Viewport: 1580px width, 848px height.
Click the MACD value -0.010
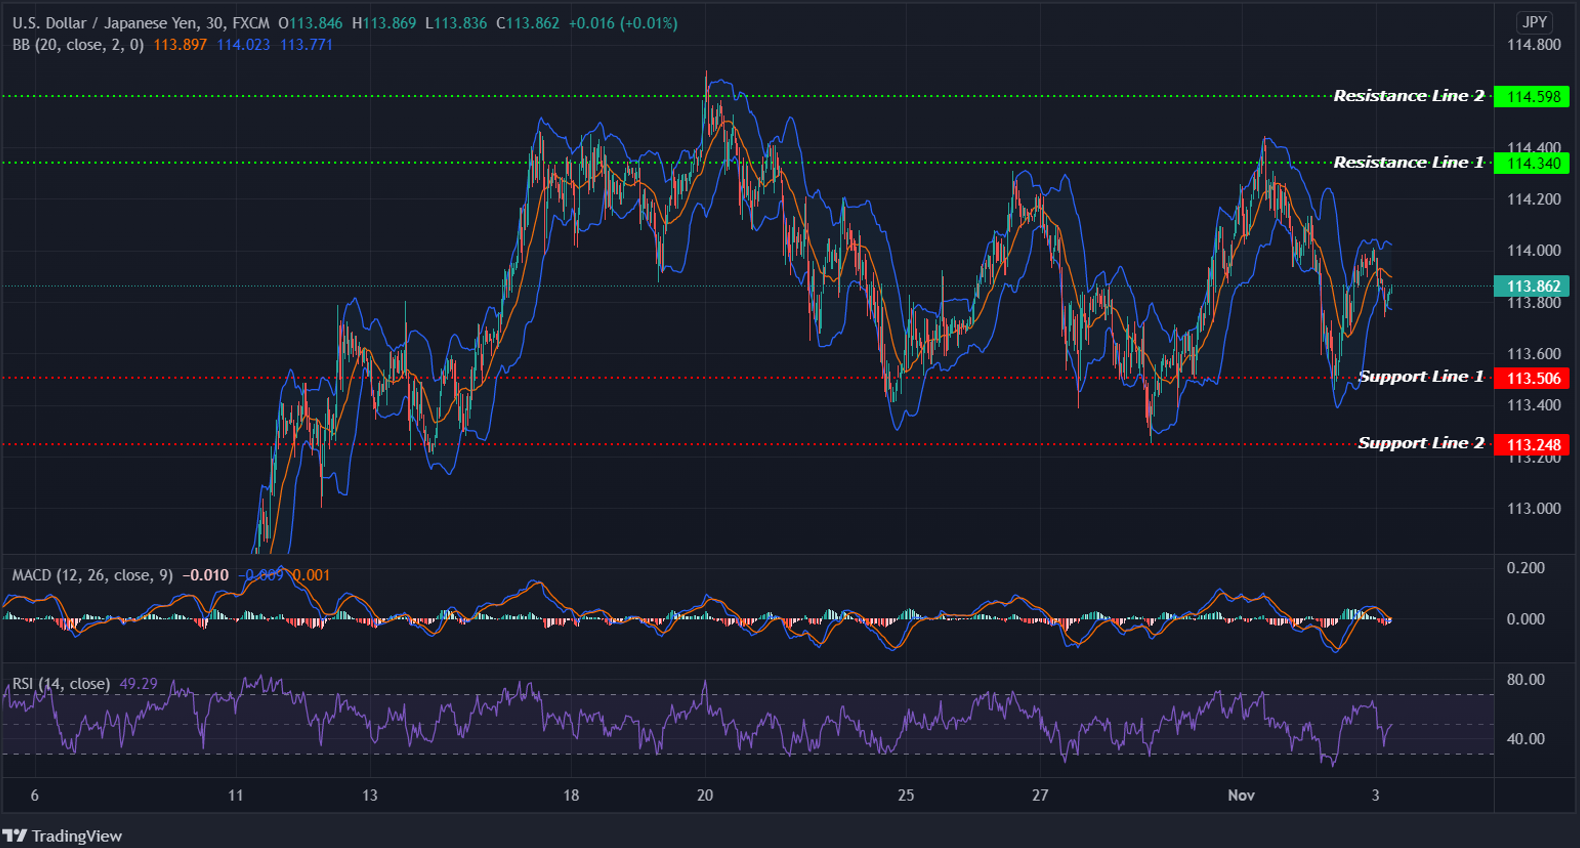(208, 575)
